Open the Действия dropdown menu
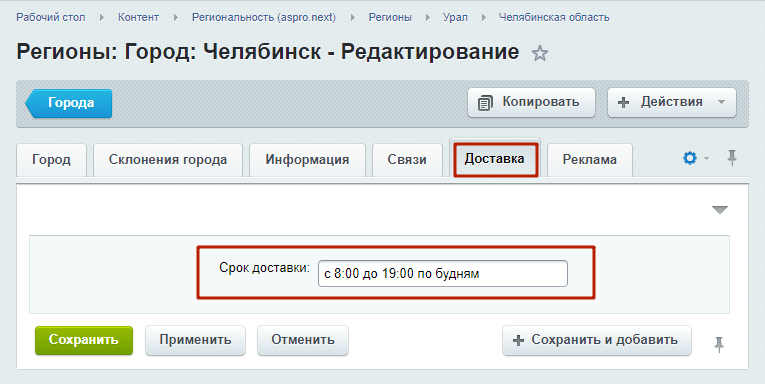 coord(671,102)
